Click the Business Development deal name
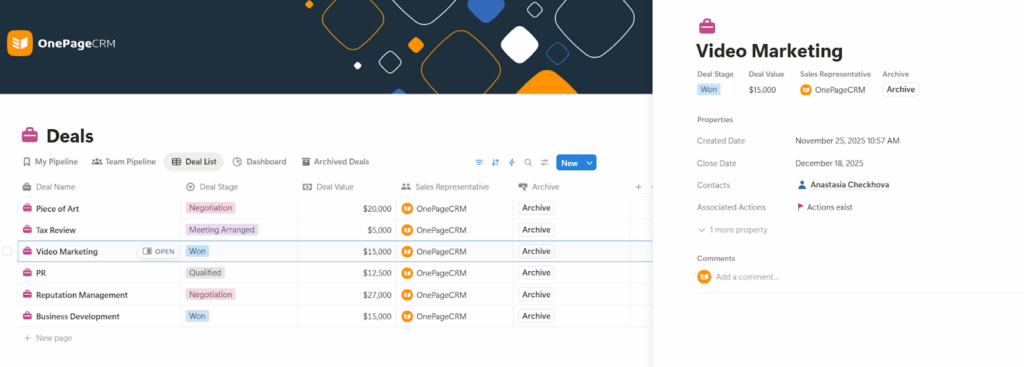 click(x=78, y=317)
